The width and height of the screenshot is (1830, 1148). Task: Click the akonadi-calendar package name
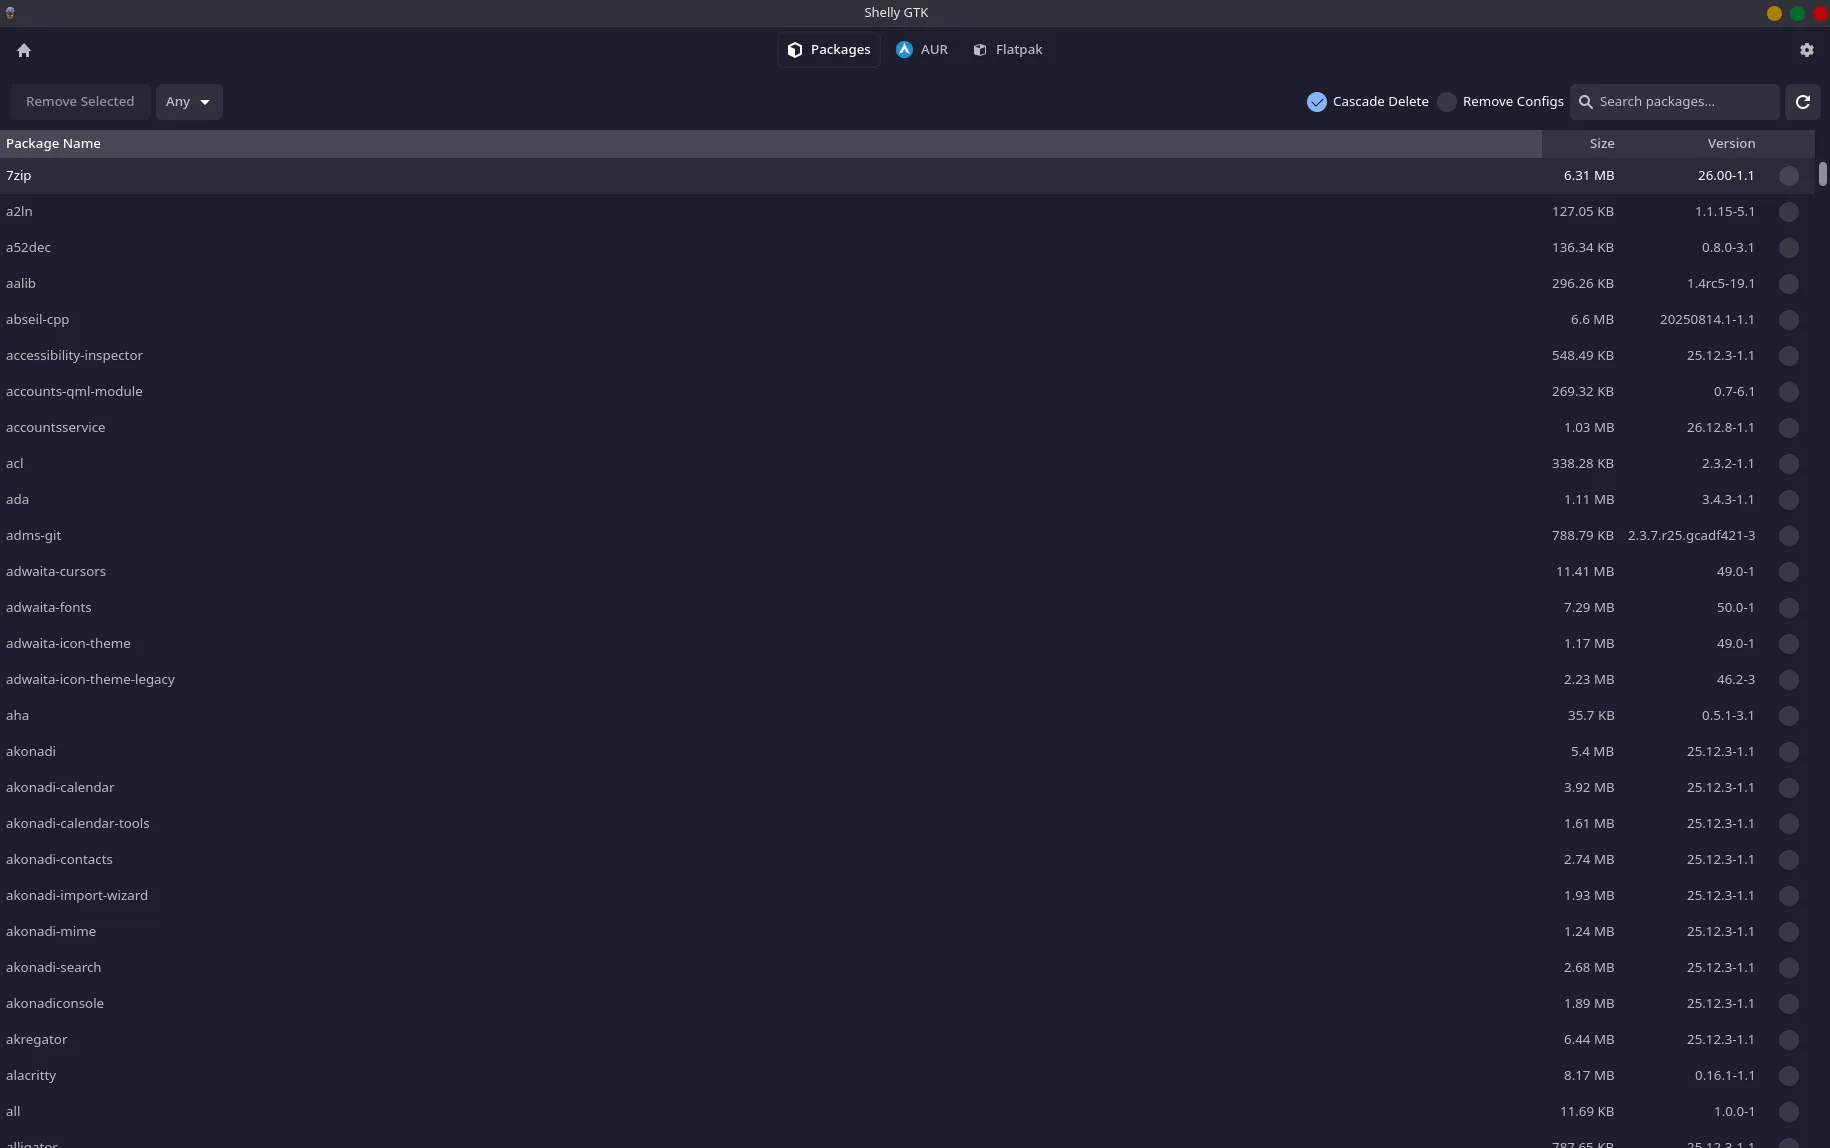[60, 787]
